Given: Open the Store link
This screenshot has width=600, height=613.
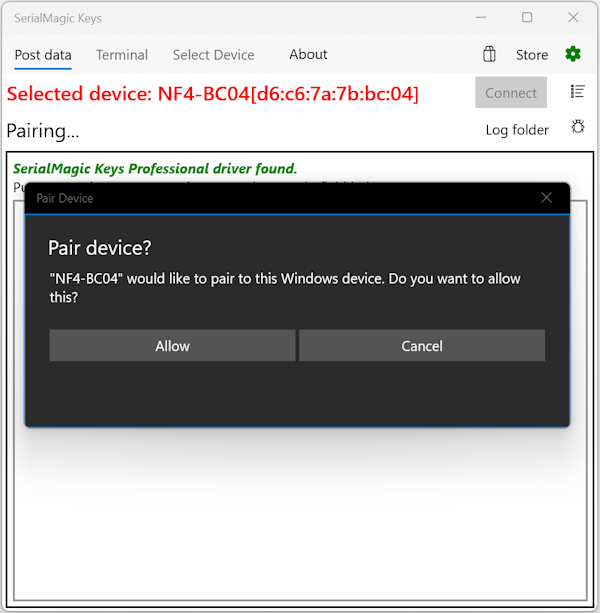Looking at the screenshot, I should click(532, 55).
